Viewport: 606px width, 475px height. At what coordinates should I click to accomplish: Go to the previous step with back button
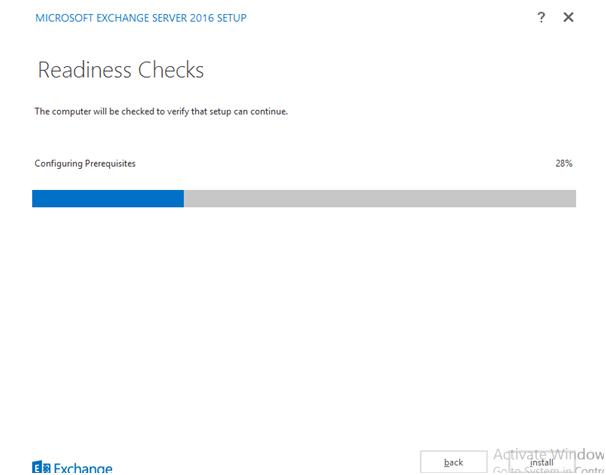point(453,462)
